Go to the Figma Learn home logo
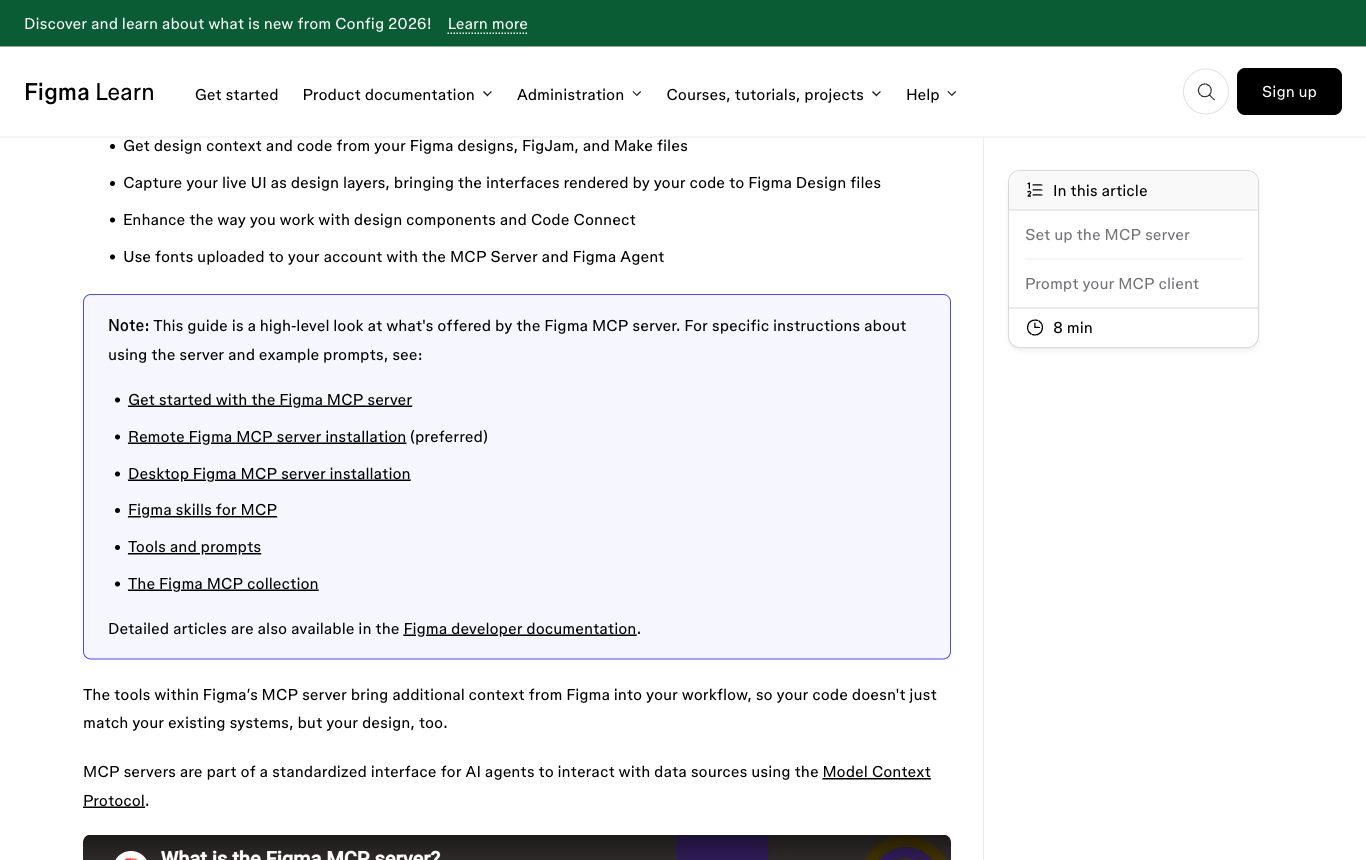Image resolution: width=1366 pixels, height=860 pixels. tap(89, 93)
